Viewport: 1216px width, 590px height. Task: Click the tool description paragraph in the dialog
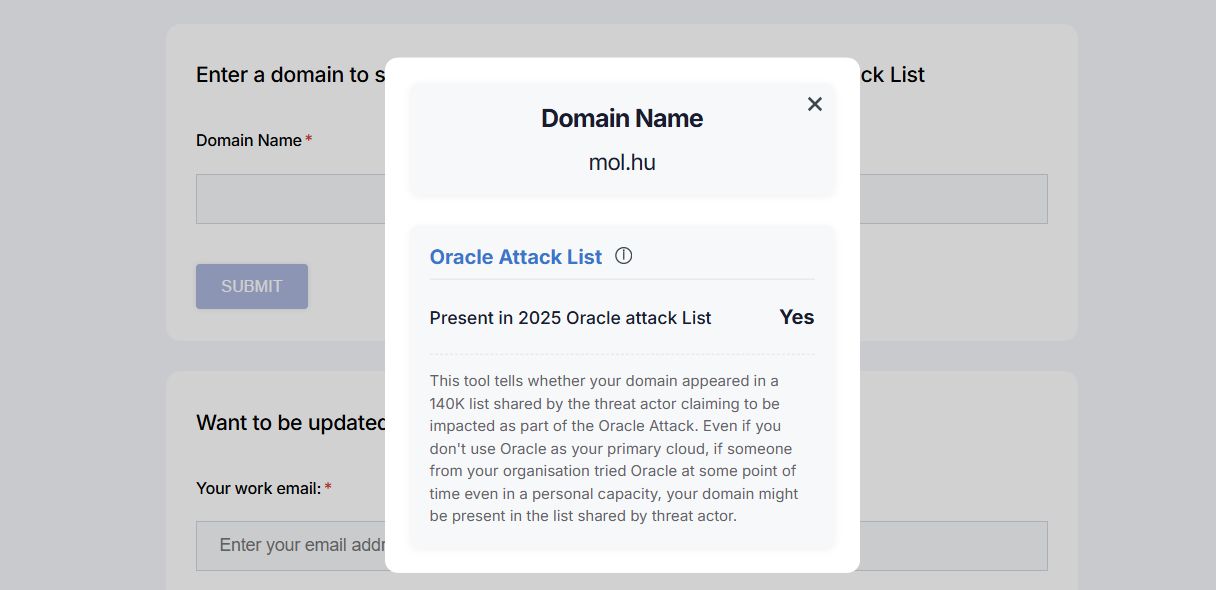click(614, 449)
